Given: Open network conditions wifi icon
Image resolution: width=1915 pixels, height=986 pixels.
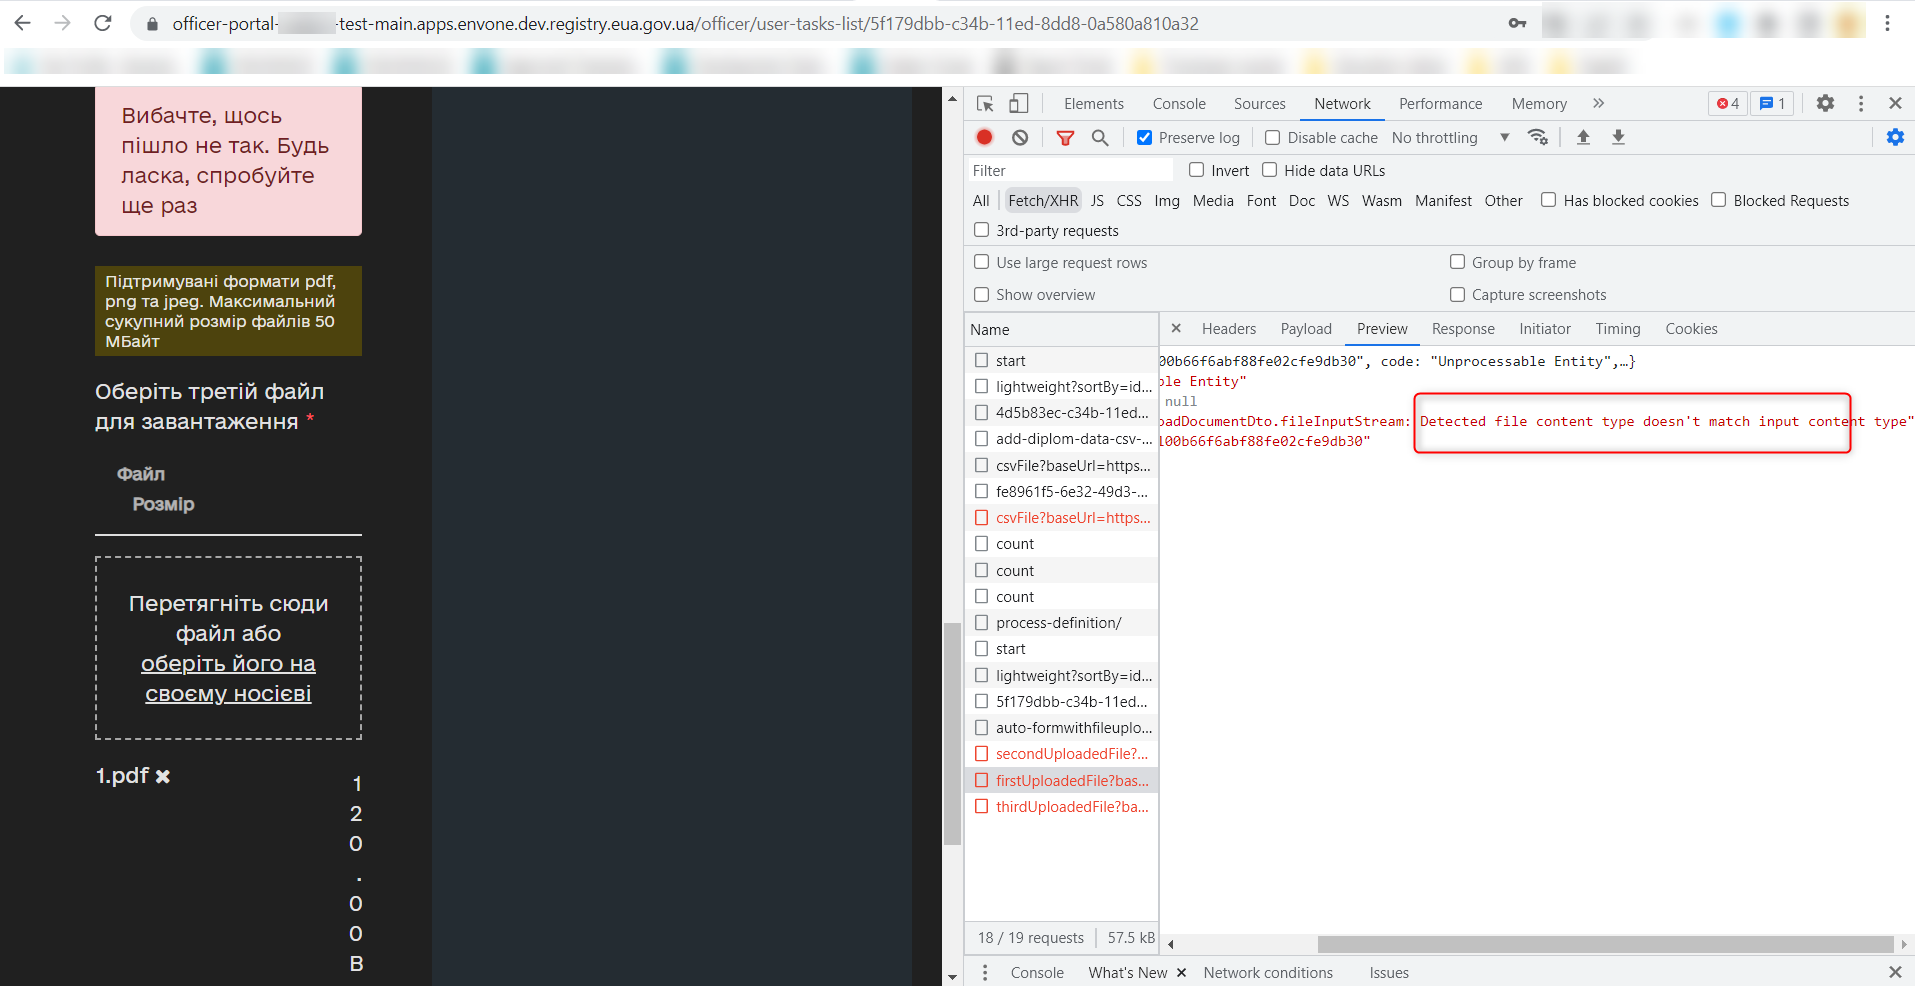Looking at the screenshot, I should pos(1538,137).
